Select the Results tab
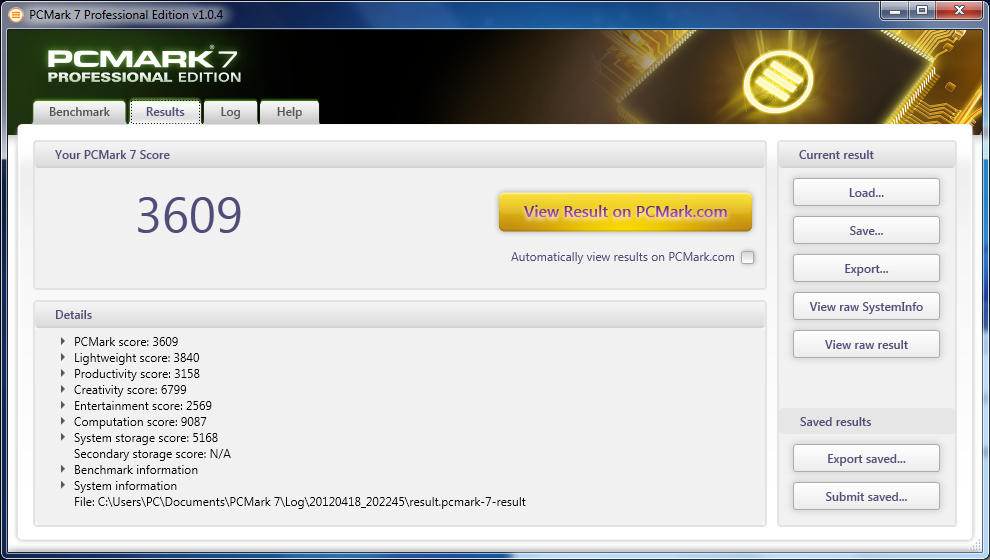The height and width of the screenshot is (560, 990). coord(165,112)
